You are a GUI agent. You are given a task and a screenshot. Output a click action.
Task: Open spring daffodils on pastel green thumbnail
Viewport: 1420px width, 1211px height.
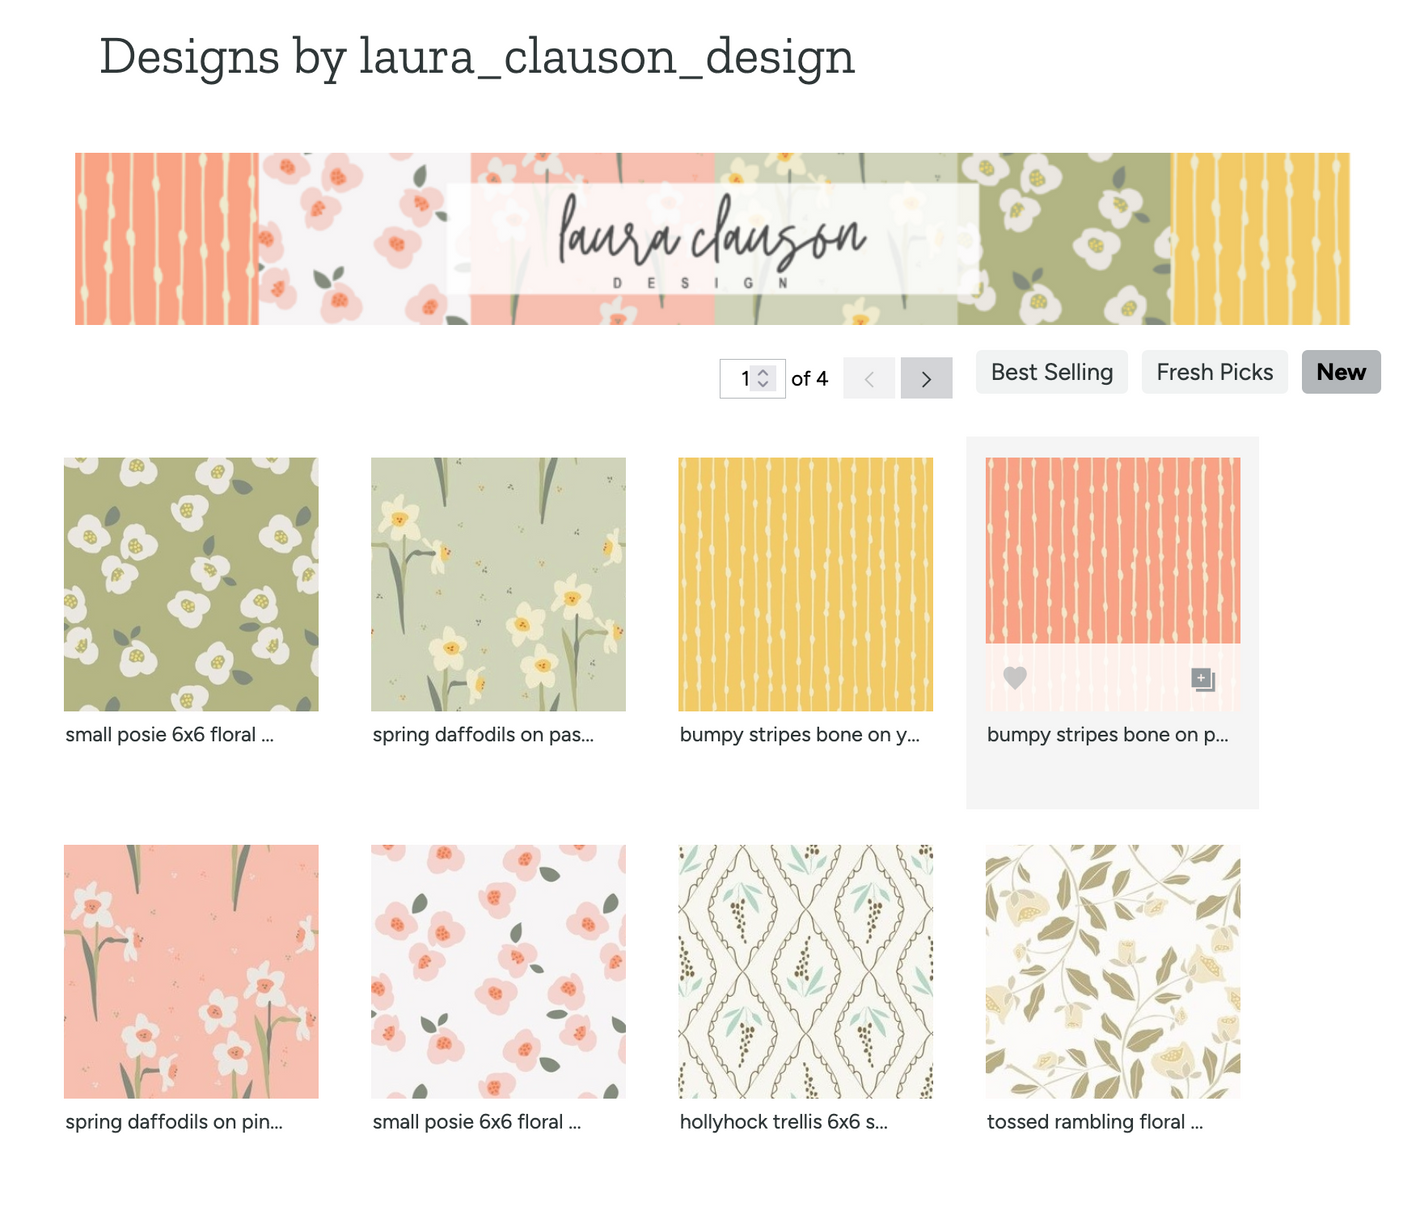coord(498,584)
